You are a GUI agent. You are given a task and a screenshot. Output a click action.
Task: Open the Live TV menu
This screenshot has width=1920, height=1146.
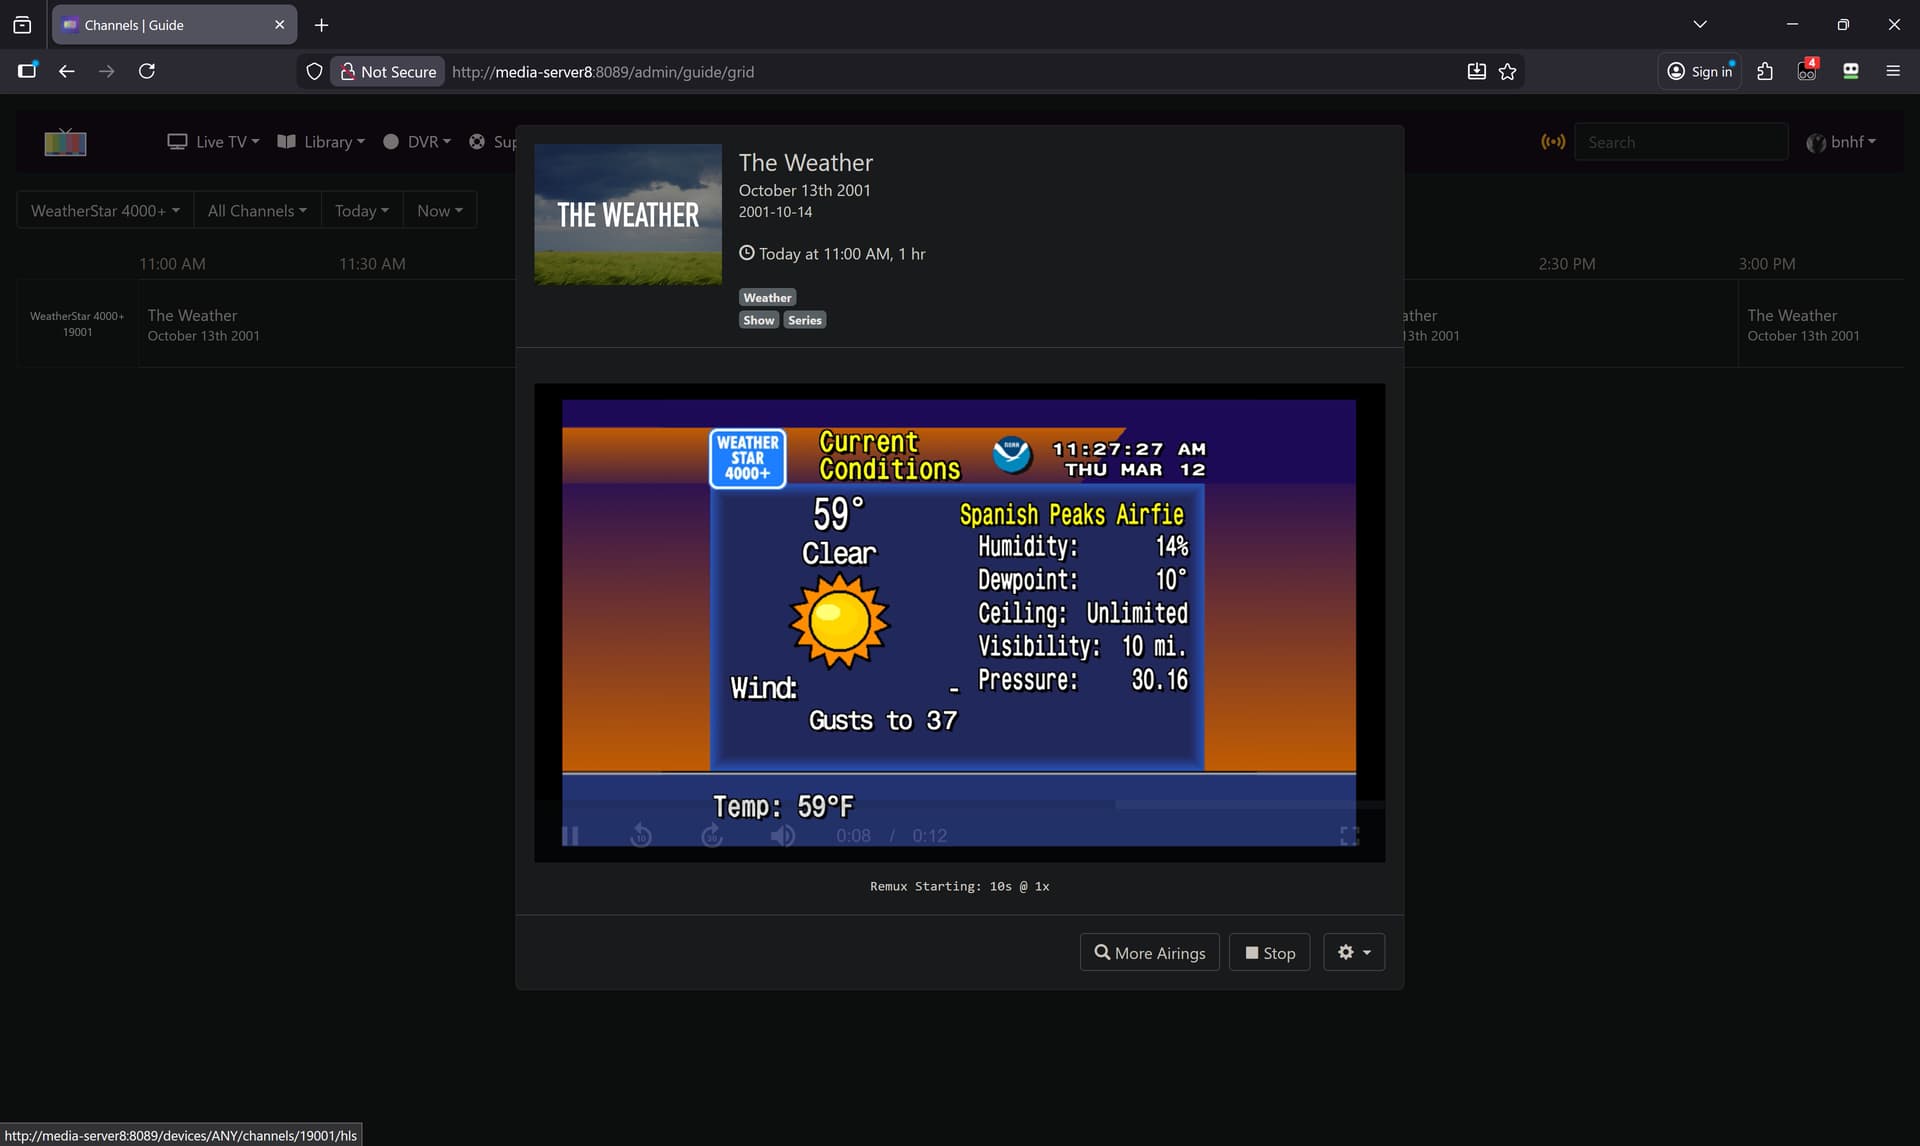click(x=213, y=142)
